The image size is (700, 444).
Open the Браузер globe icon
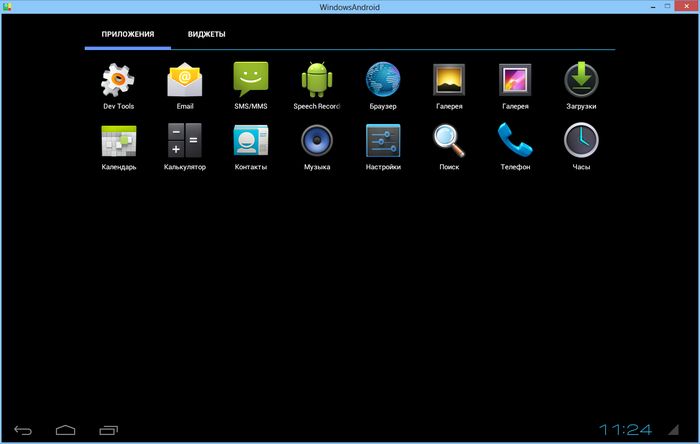383,80
